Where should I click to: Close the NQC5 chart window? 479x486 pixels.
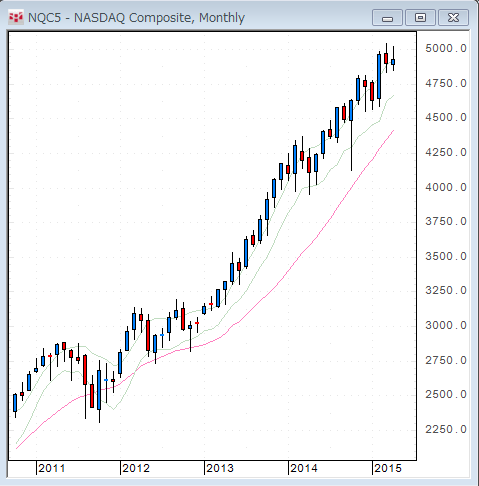pos(453,18)
